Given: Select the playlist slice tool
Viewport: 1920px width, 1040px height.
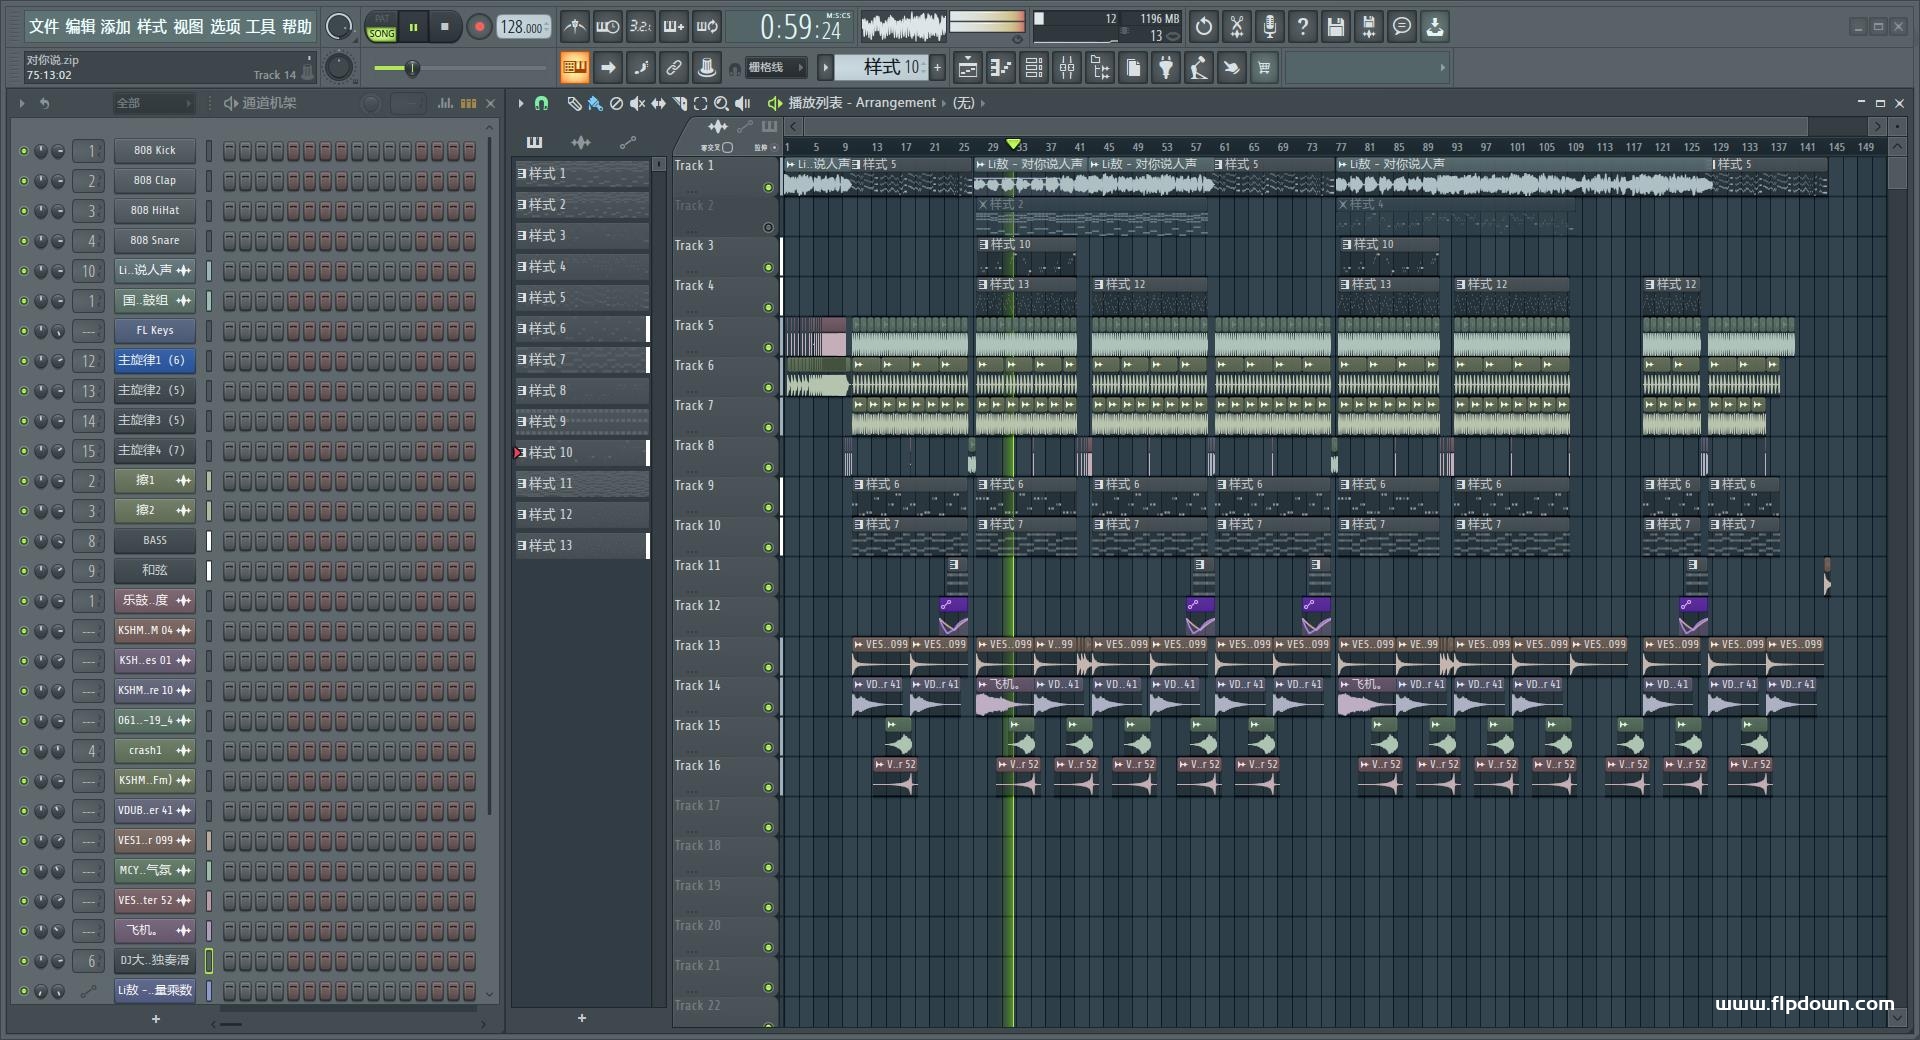Looking at the screenshot, I should point(680,103).
